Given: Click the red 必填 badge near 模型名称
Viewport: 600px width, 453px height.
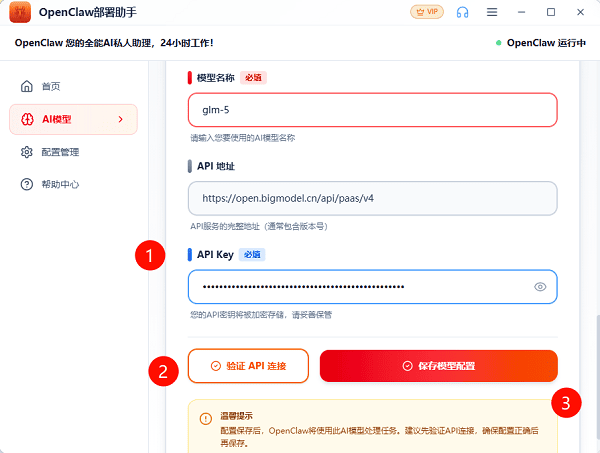Looking at the screenshot, I should coord(253,78).
